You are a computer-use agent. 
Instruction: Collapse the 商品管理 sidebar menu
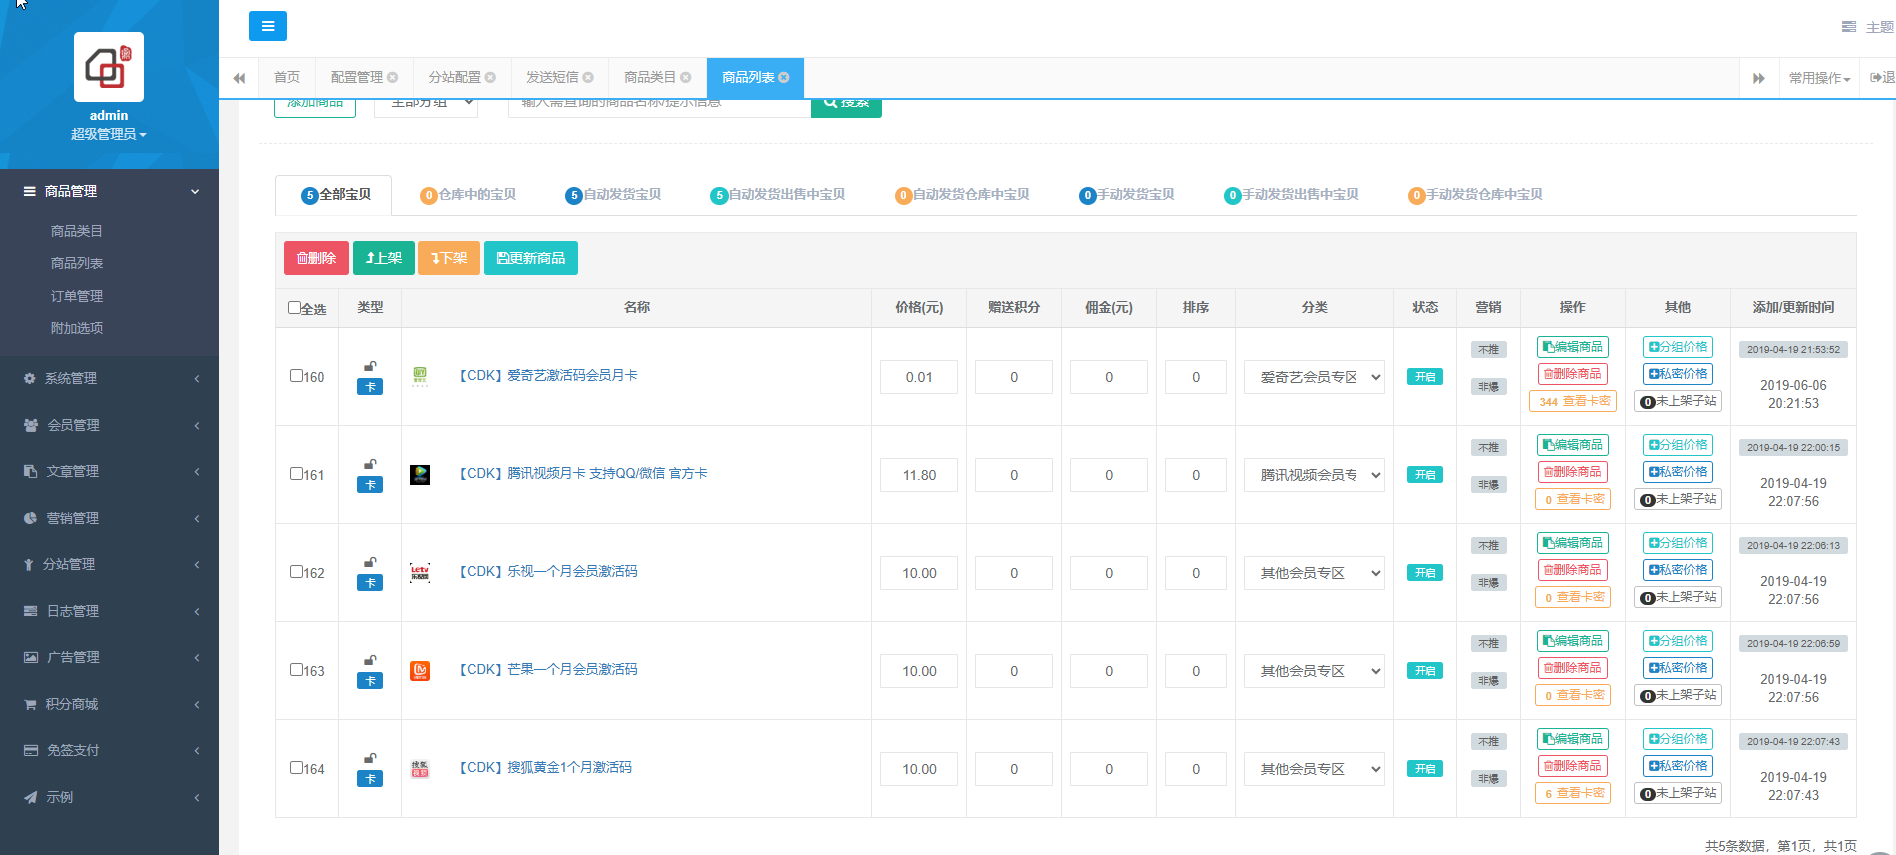109,191
